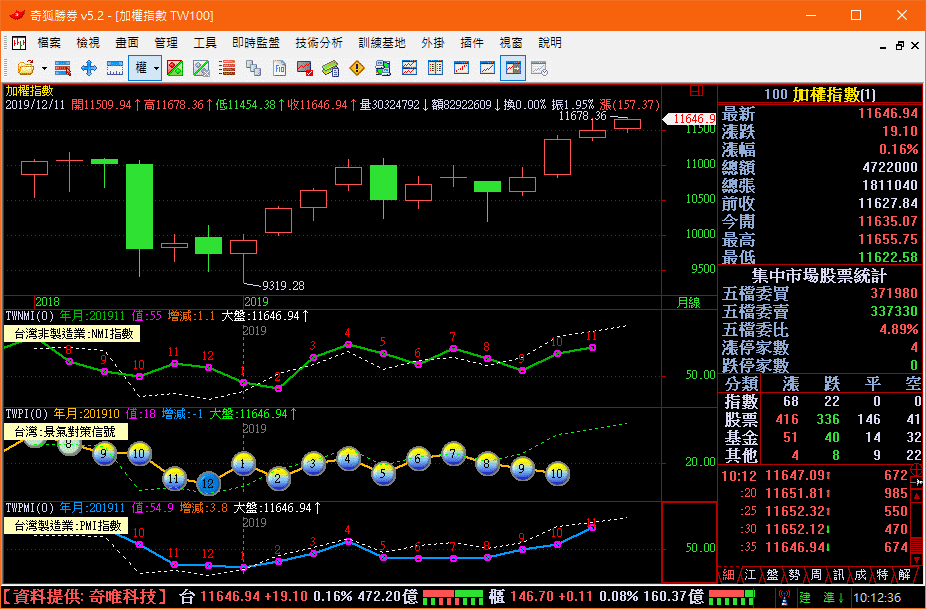Click the up arrow of tick list scrollbar
The width and height of the screenshot is (926, 609).
(x=917, y=497)
